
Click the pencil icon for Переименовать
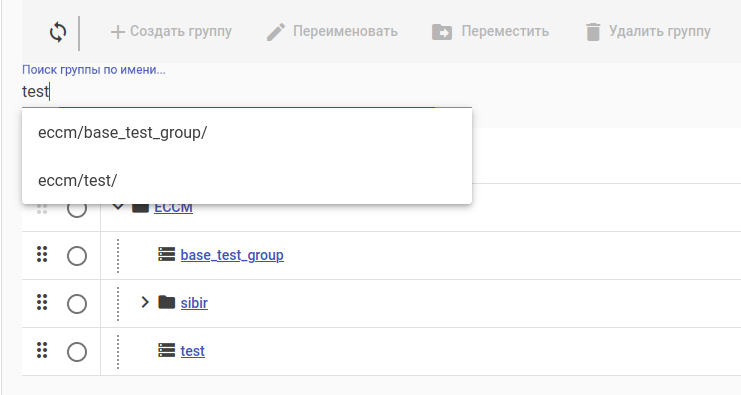(276, 32)
